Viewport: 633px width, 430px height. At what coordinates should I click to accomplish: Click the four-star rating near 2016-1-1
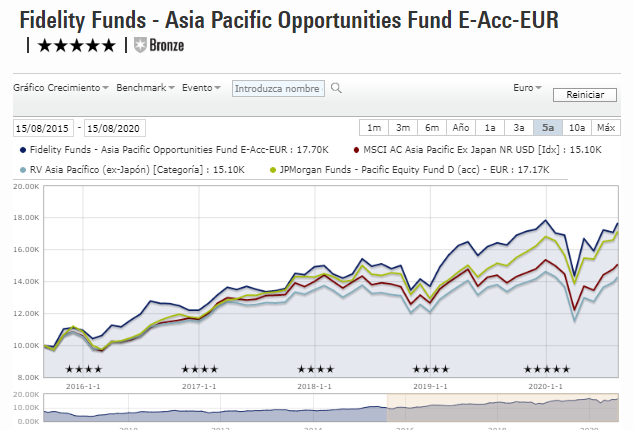(x=83, y=370)
